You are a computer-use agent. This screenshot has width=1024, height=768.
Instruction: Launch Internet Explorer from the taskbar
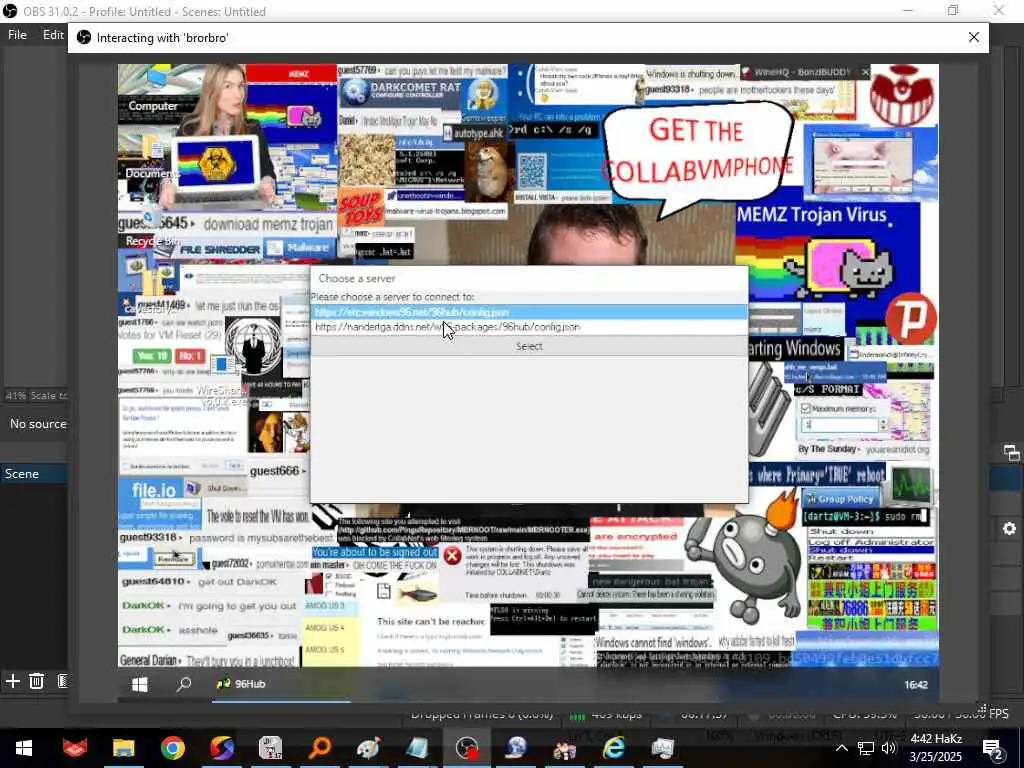pyautogui.click(x=614, y=748)
